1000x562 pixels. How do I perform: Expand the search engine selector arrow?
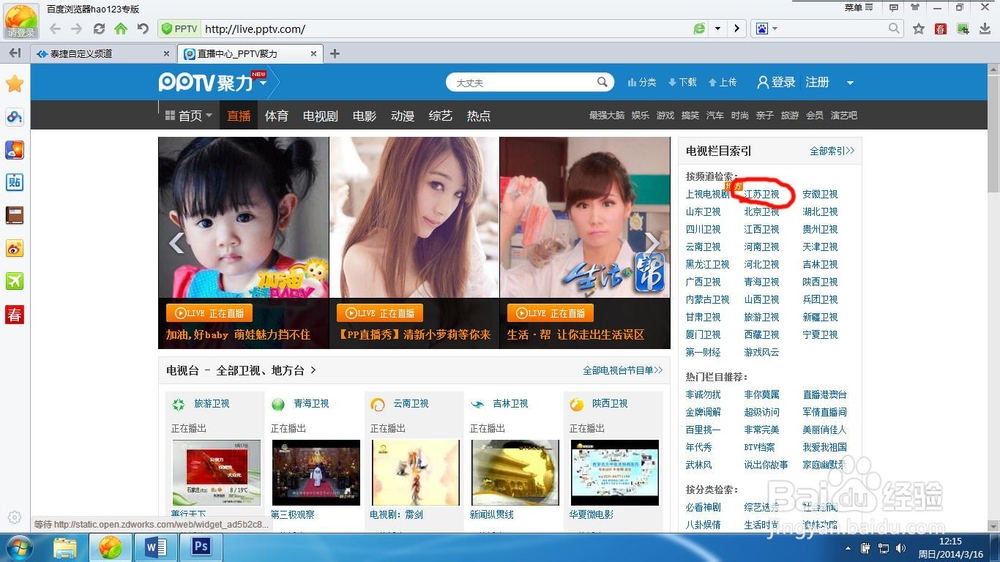point(775,29)
